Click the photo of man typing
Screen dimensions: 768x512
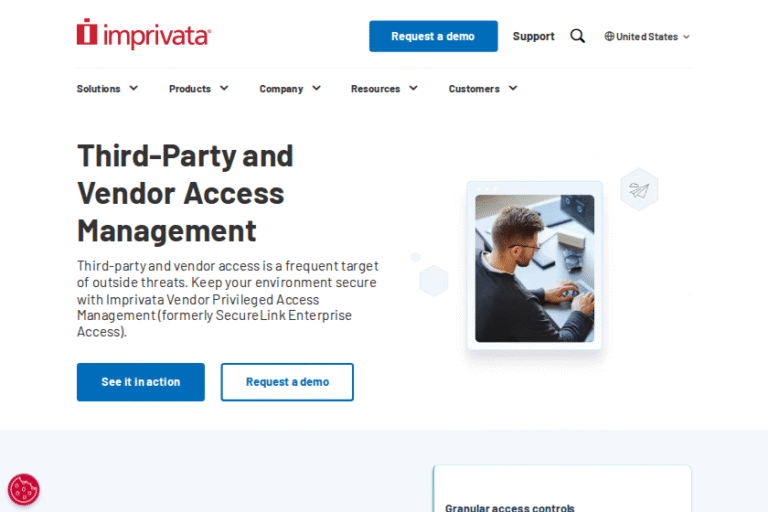point(534,268)
